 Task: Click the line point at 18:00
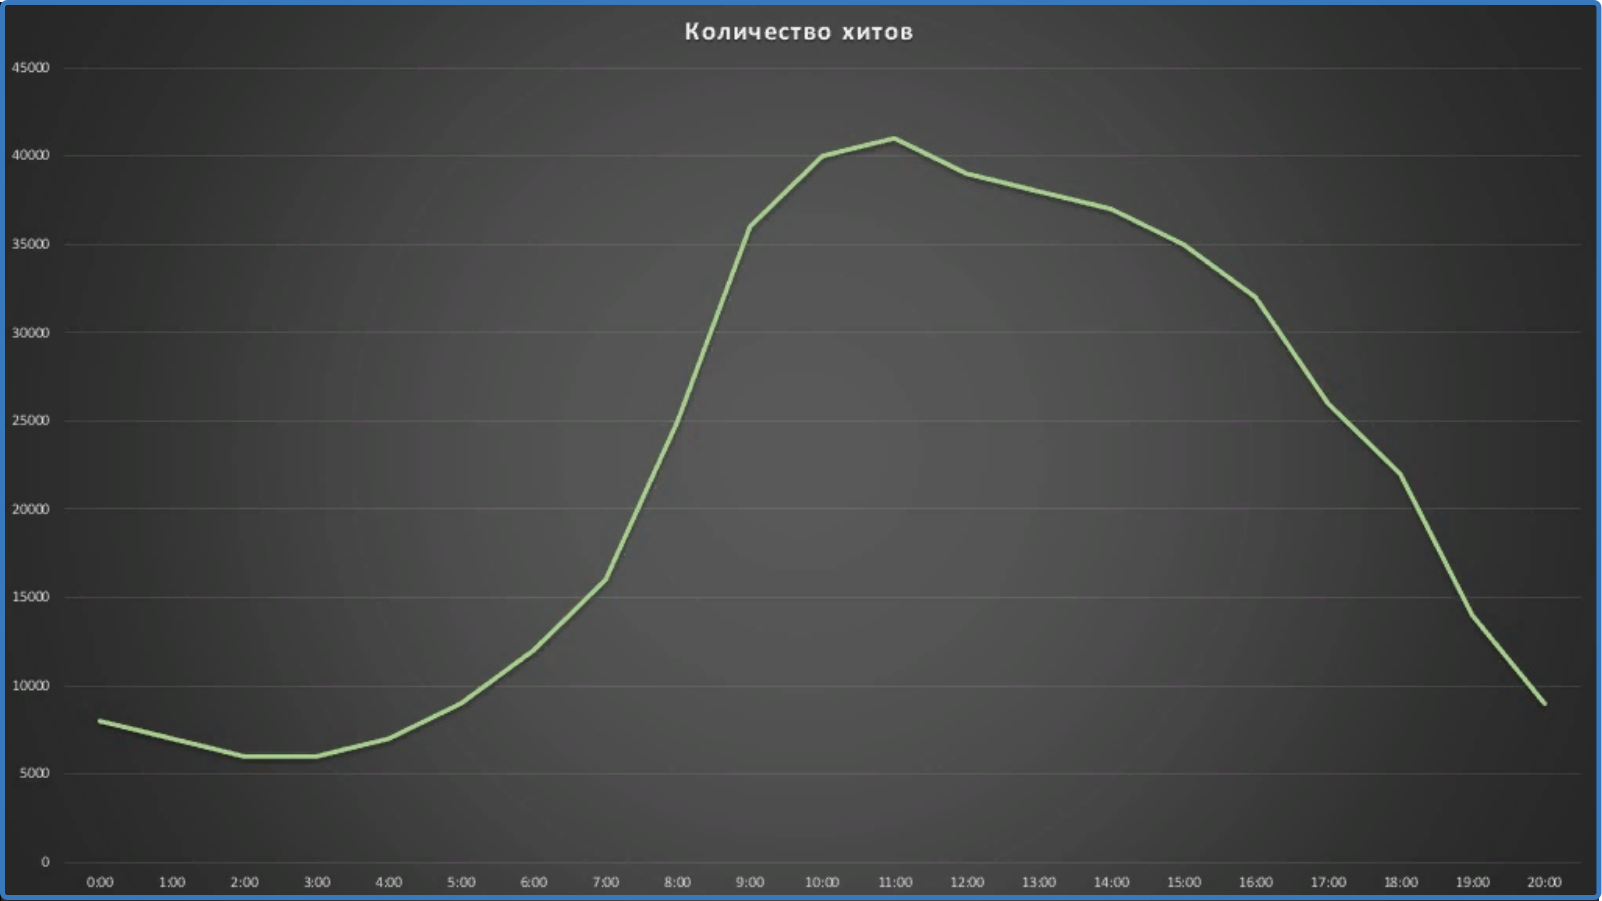coord(1400,474)
